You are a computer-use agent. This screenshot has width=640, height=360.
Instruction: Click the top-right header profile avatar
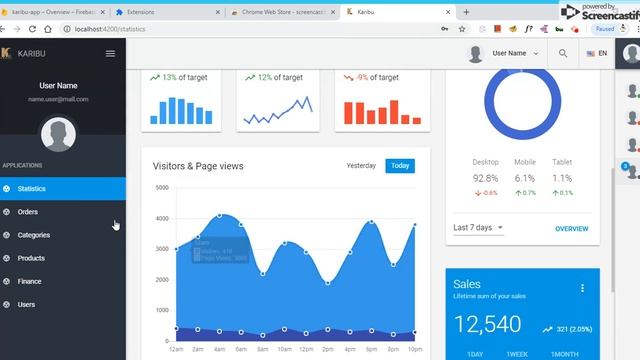(x=631, y=53)
